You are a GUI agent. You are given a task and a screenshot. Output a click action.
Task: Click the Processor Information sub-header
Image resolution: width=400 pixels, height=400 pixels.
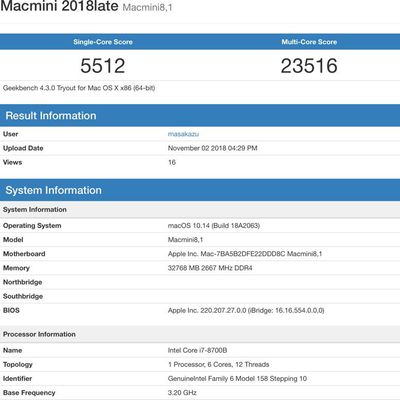200,334
